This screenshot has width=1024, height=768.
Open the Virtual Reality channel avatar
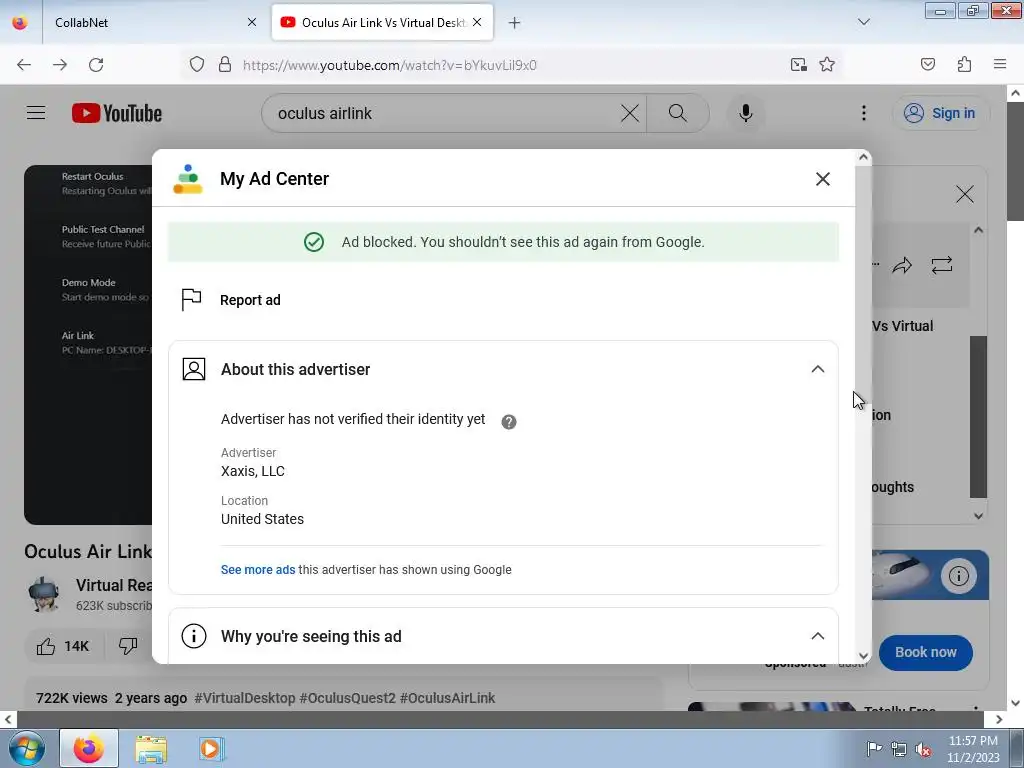[x=44, y=594]
